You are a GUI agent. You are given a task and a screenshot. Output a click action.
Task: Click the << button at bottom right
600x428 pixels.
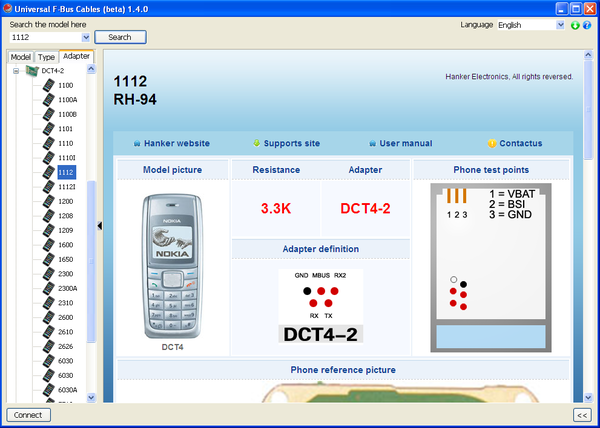point(581,414)
